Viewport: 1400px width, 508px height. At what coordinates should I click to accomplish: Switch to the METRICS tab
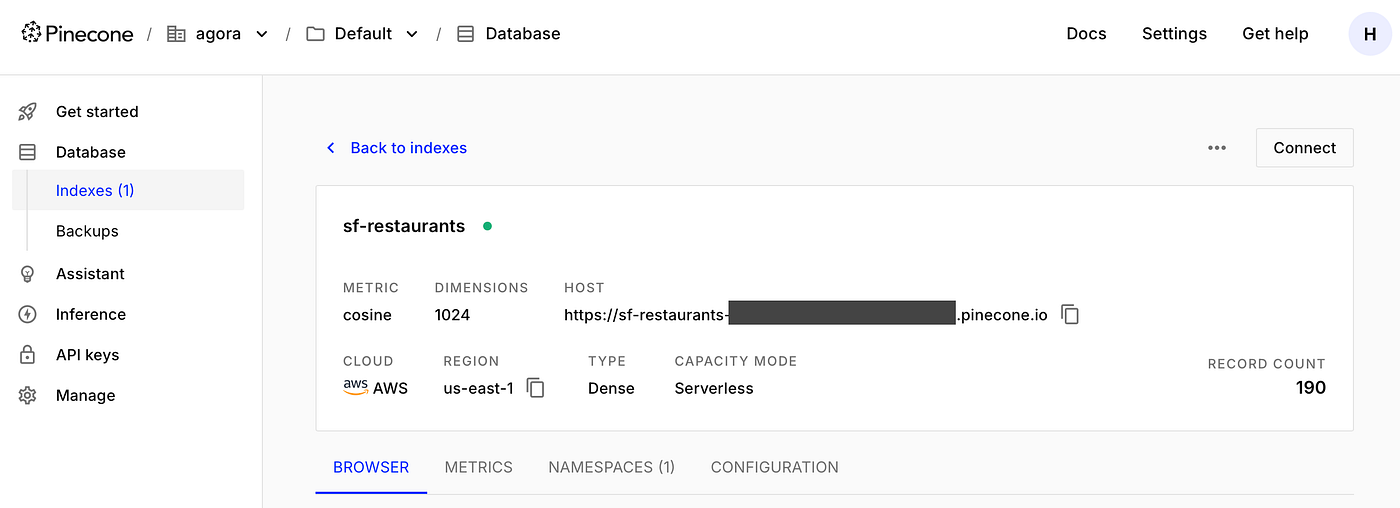tap(479, 467)
